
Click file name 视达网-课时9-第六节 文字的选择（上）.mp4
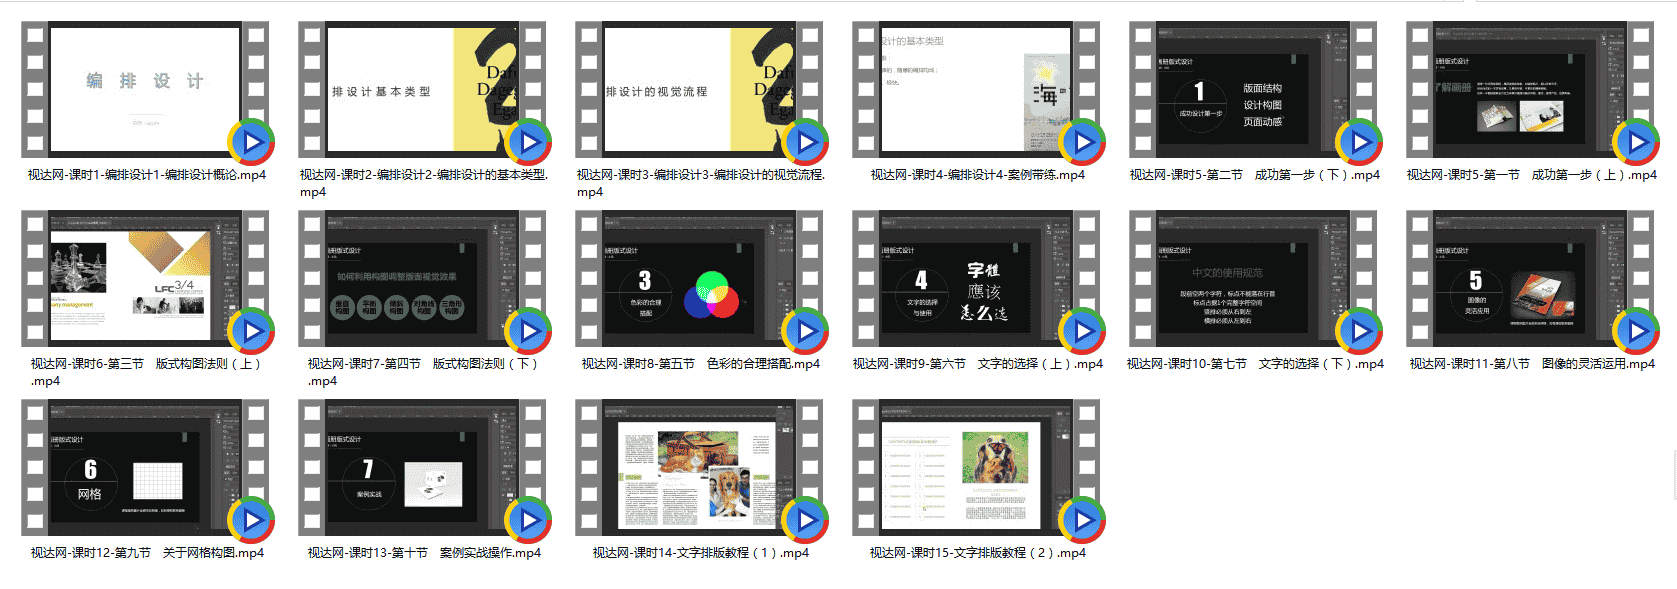[x=978, y=364]
